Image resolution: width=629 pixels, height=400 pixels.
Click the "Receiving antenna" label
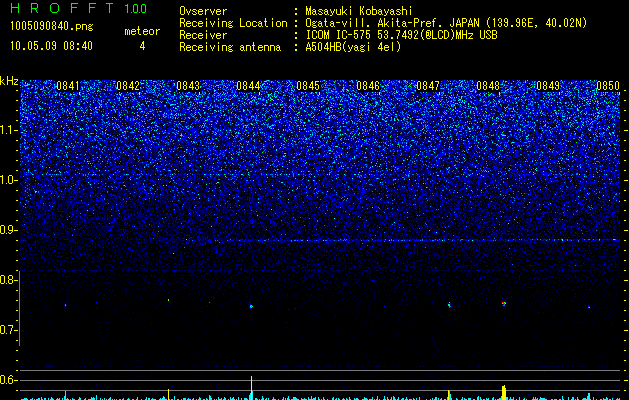[x=230, y=47]
